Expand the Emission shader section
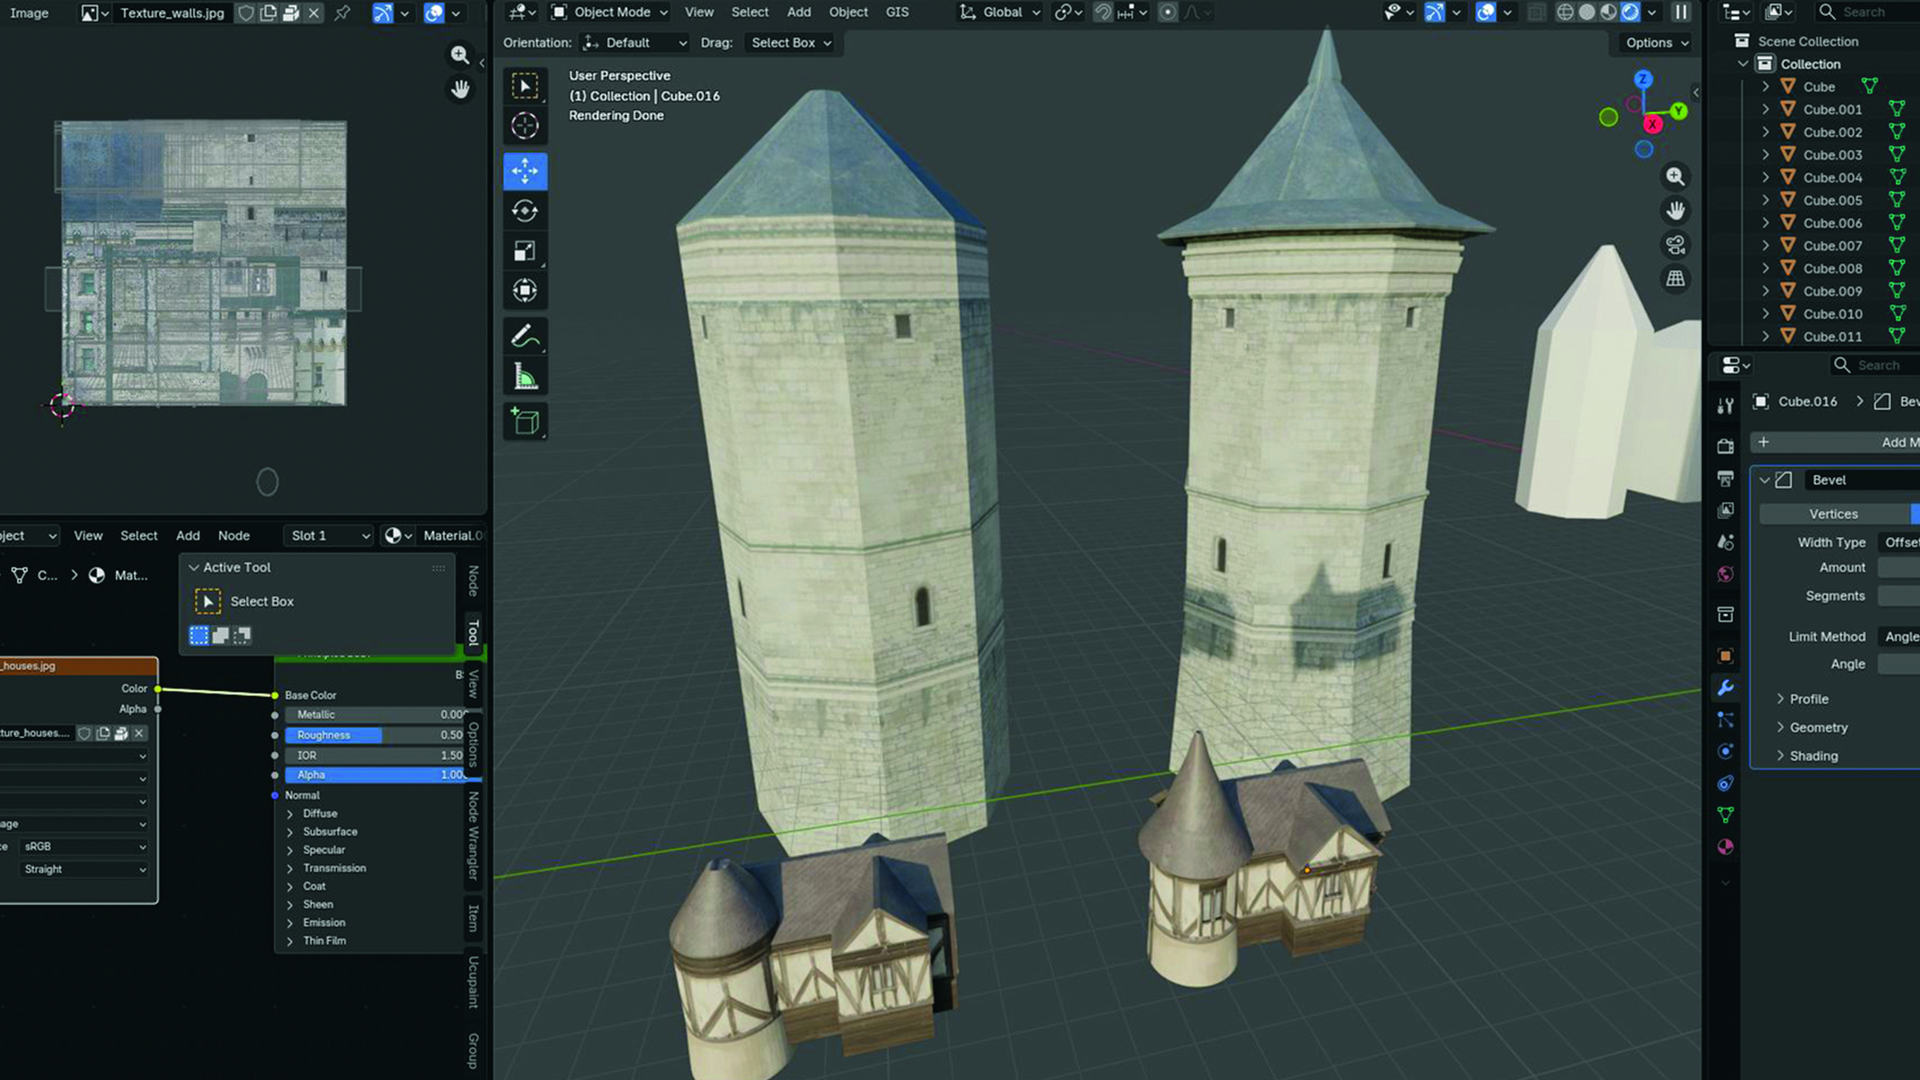Screen dimensions: 1920x1080 (x=316, y=923)
